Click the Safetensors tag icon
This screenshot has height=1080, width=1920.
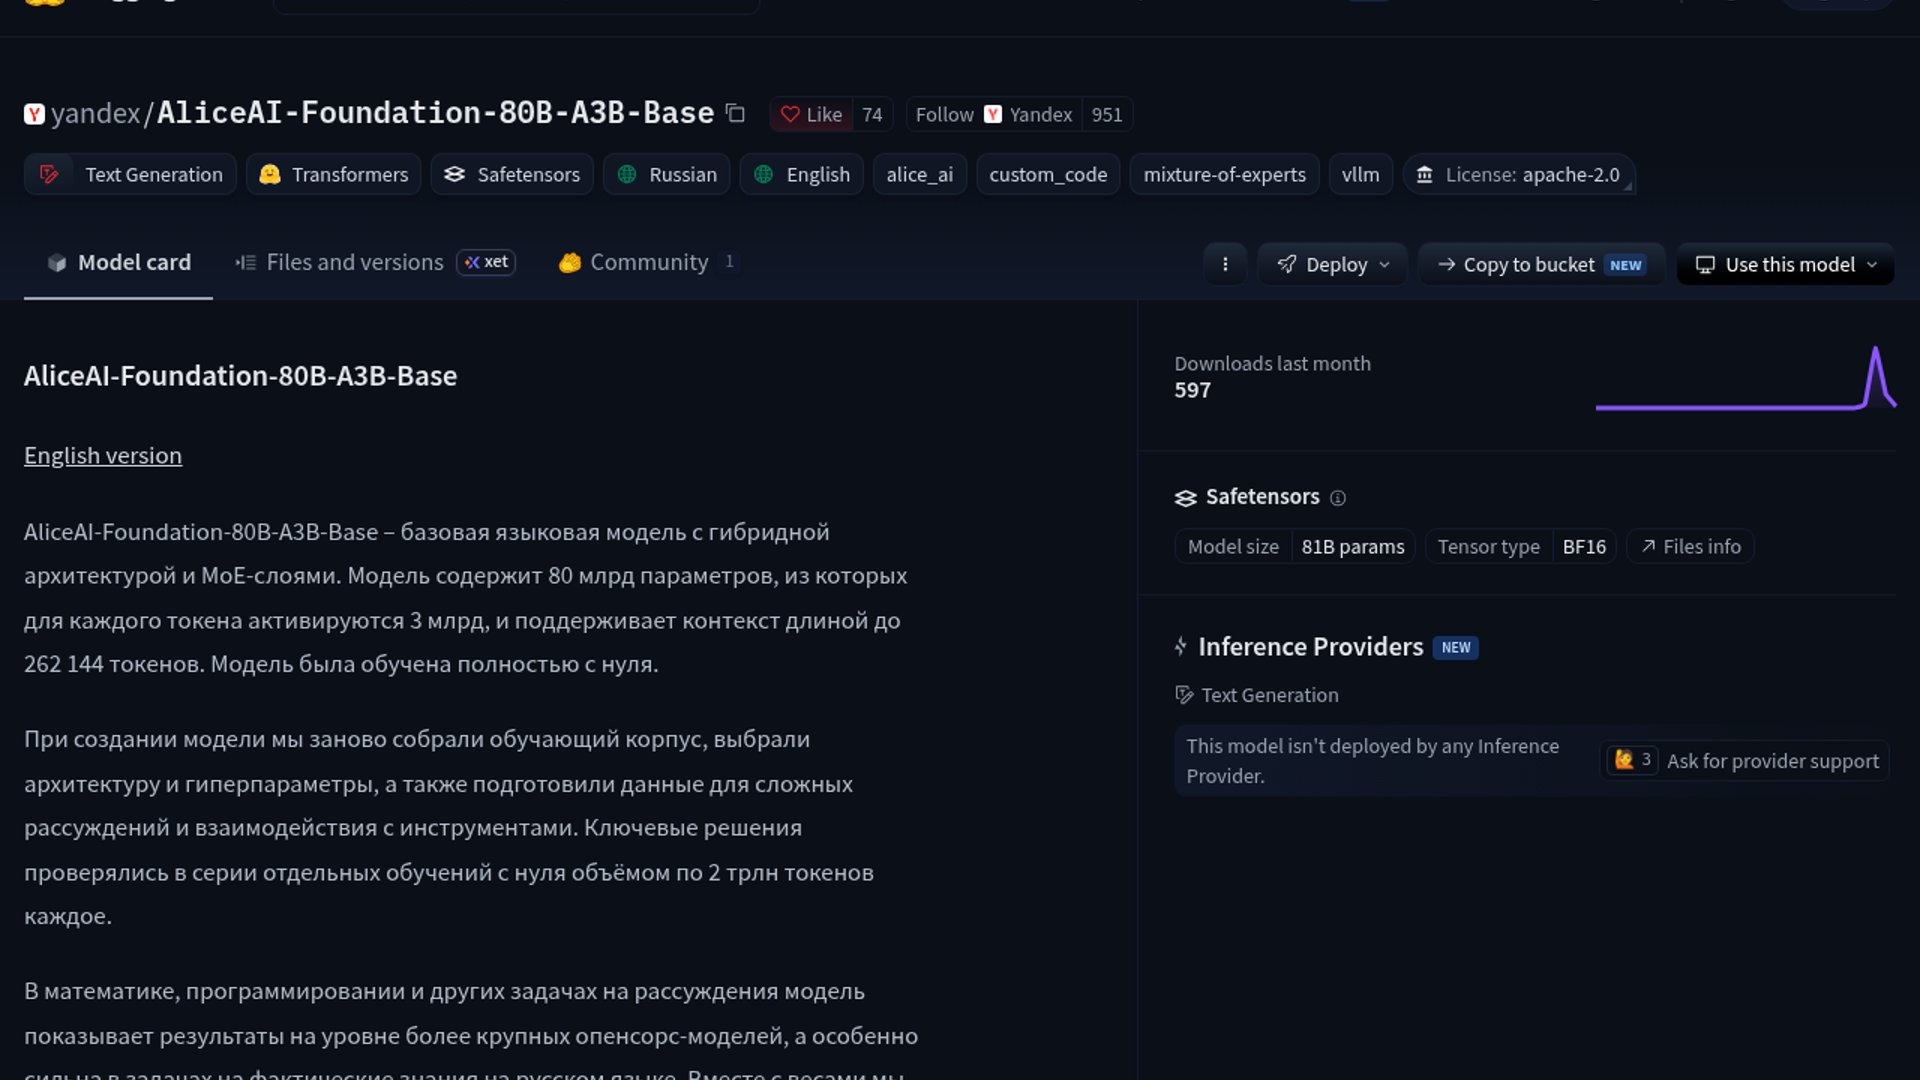click(x=454, y=175)
